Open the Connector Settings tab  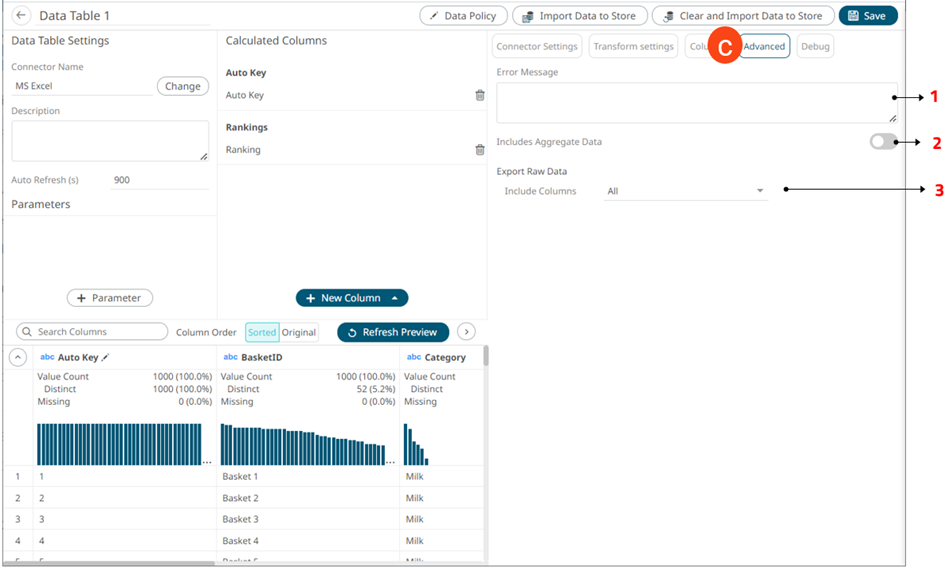[537, 46]
